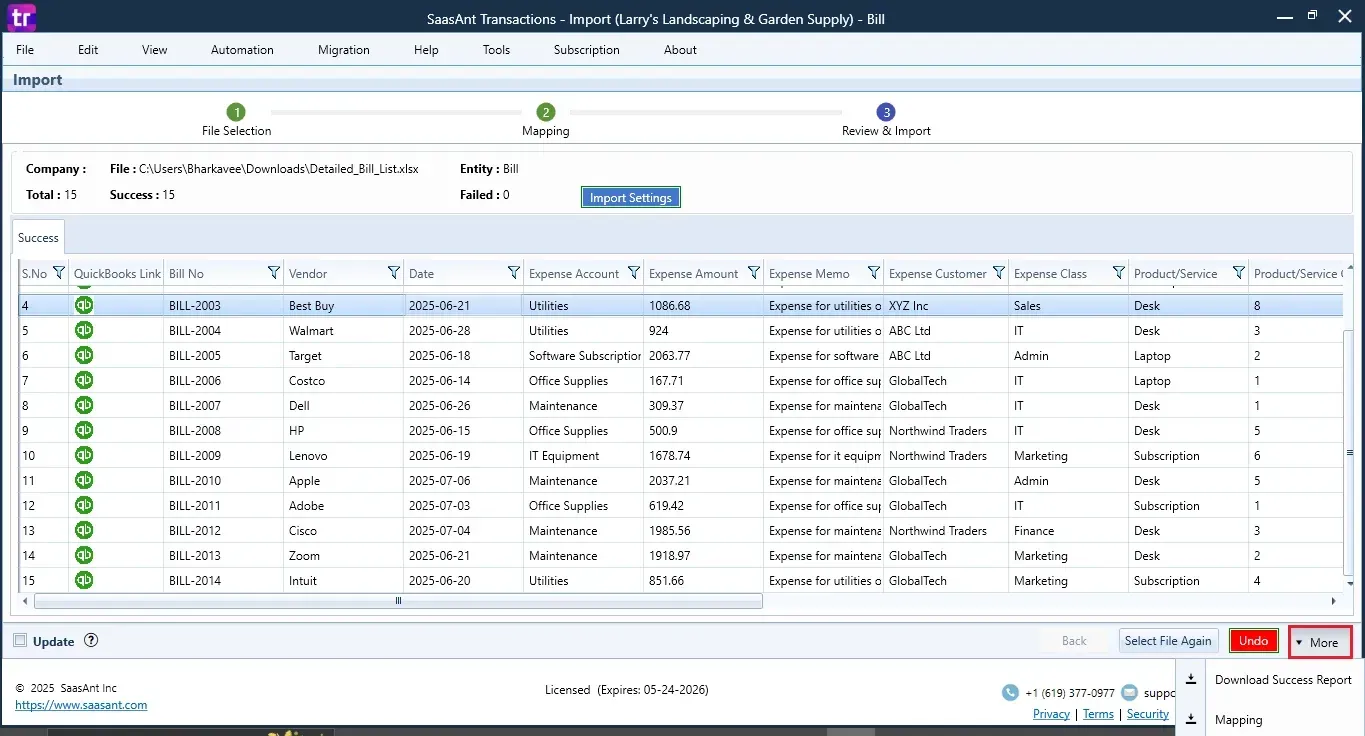Open the saasant.com website link

[81, 705]
